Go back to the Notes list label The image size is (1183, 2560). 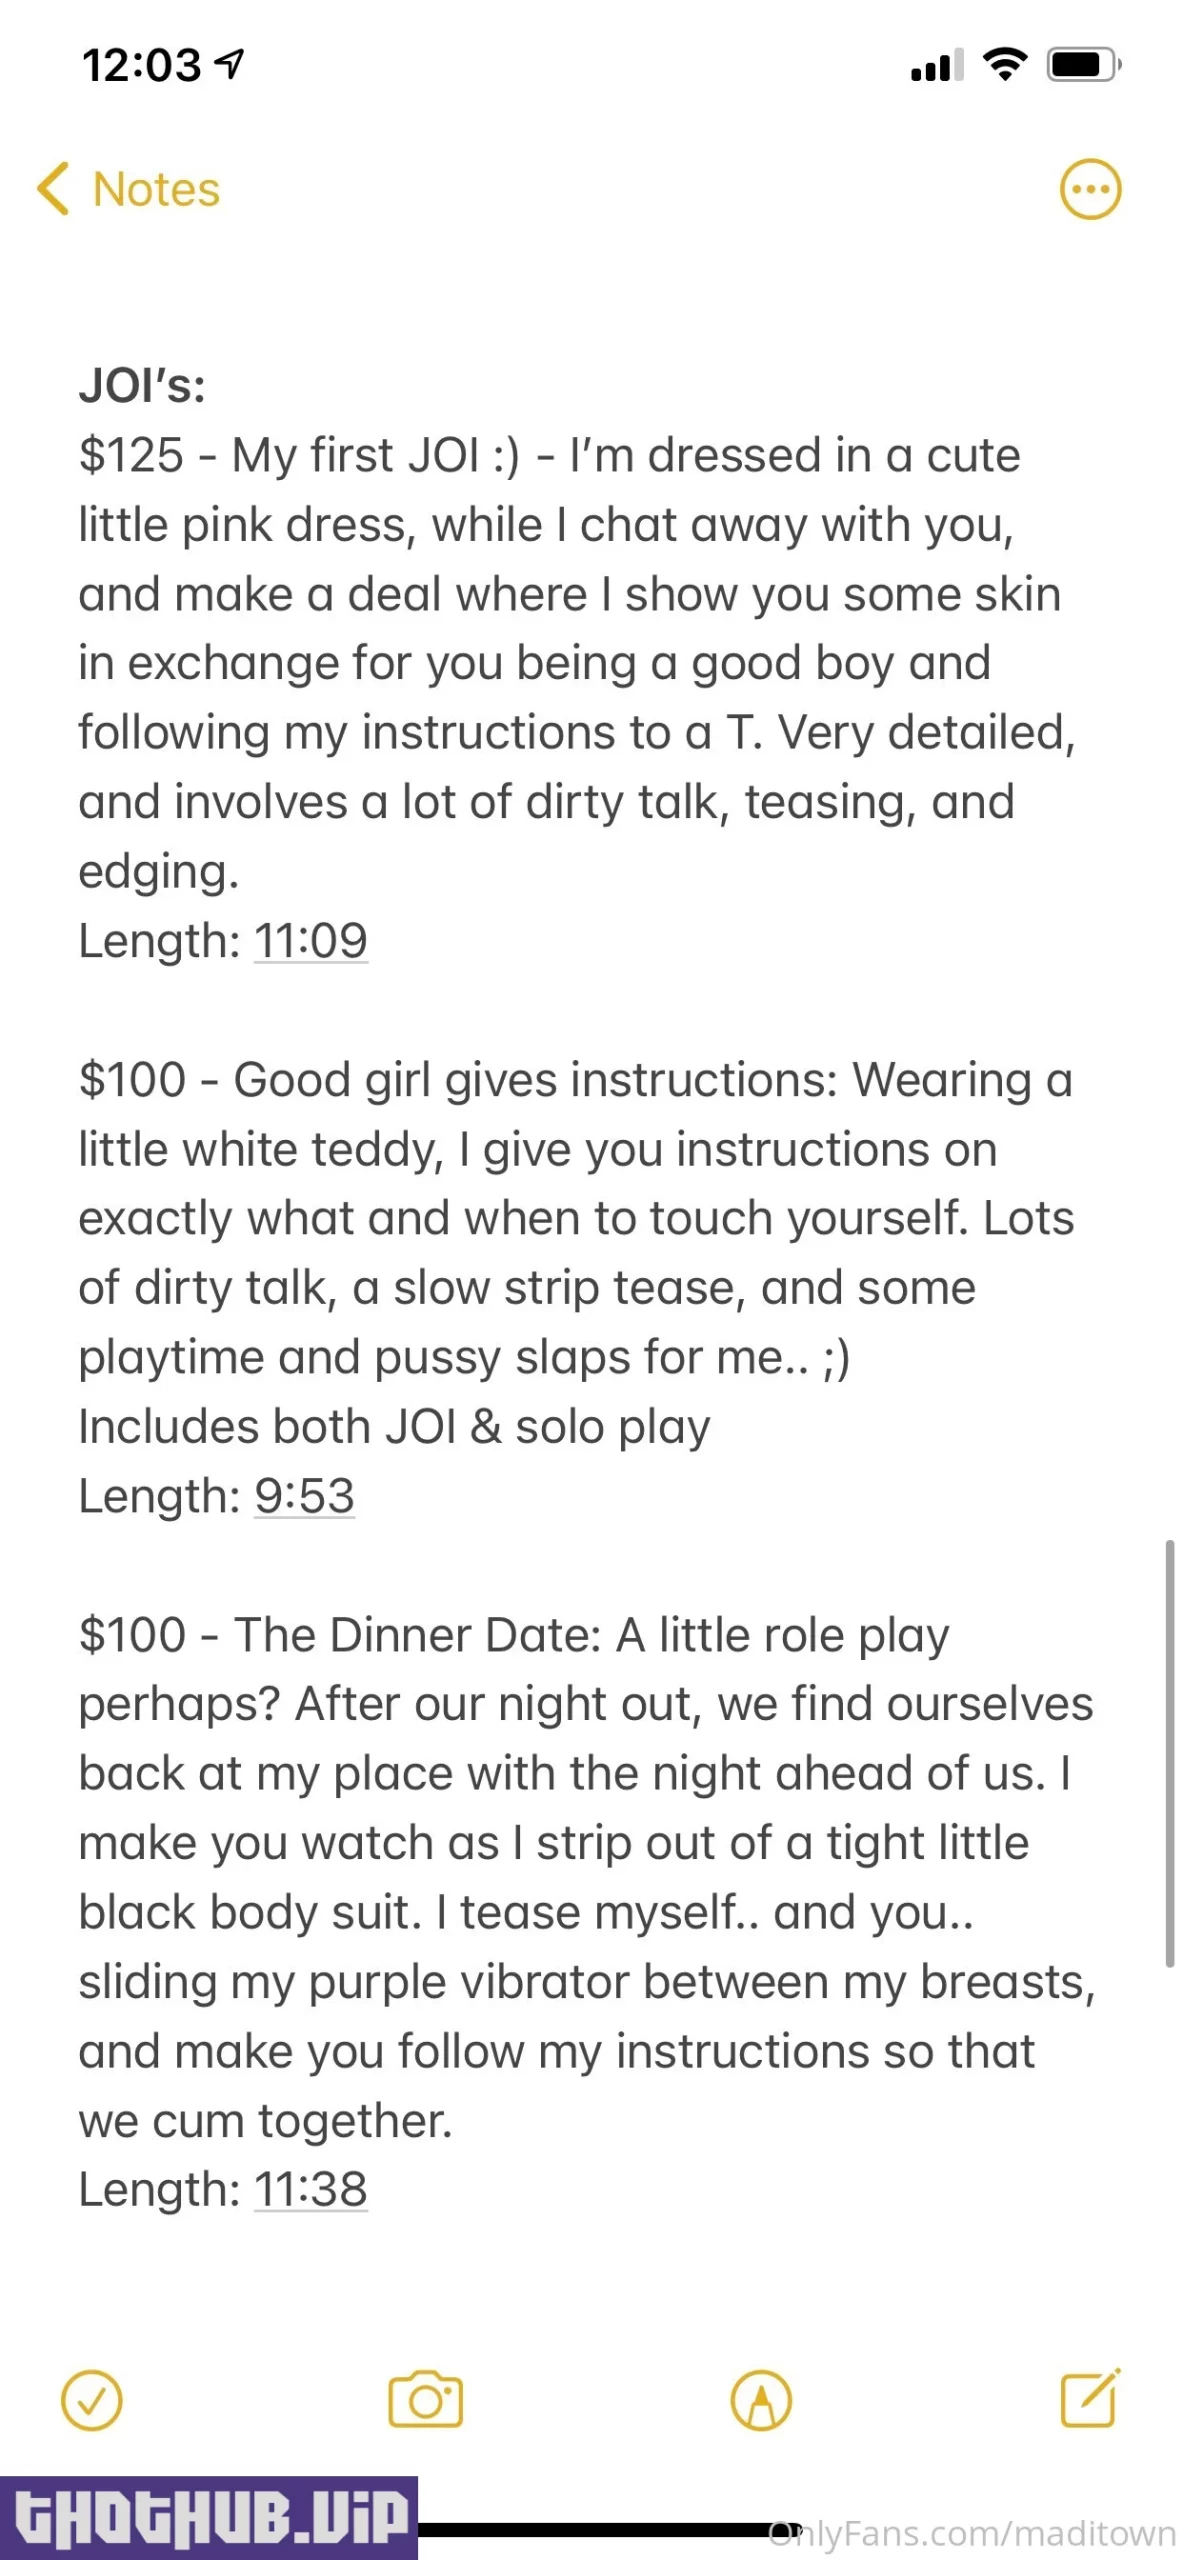(x=156, y=190)
